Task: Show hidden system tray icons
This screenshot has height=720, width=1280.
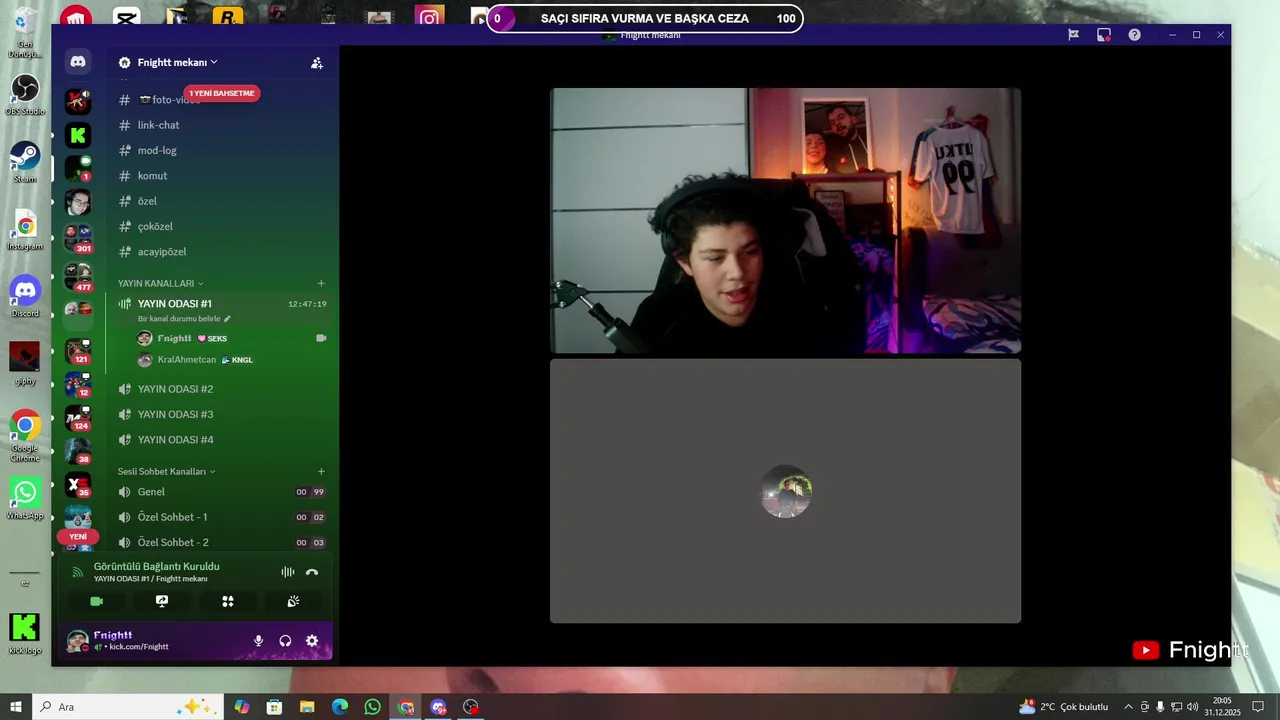Action: point(1128,707)
